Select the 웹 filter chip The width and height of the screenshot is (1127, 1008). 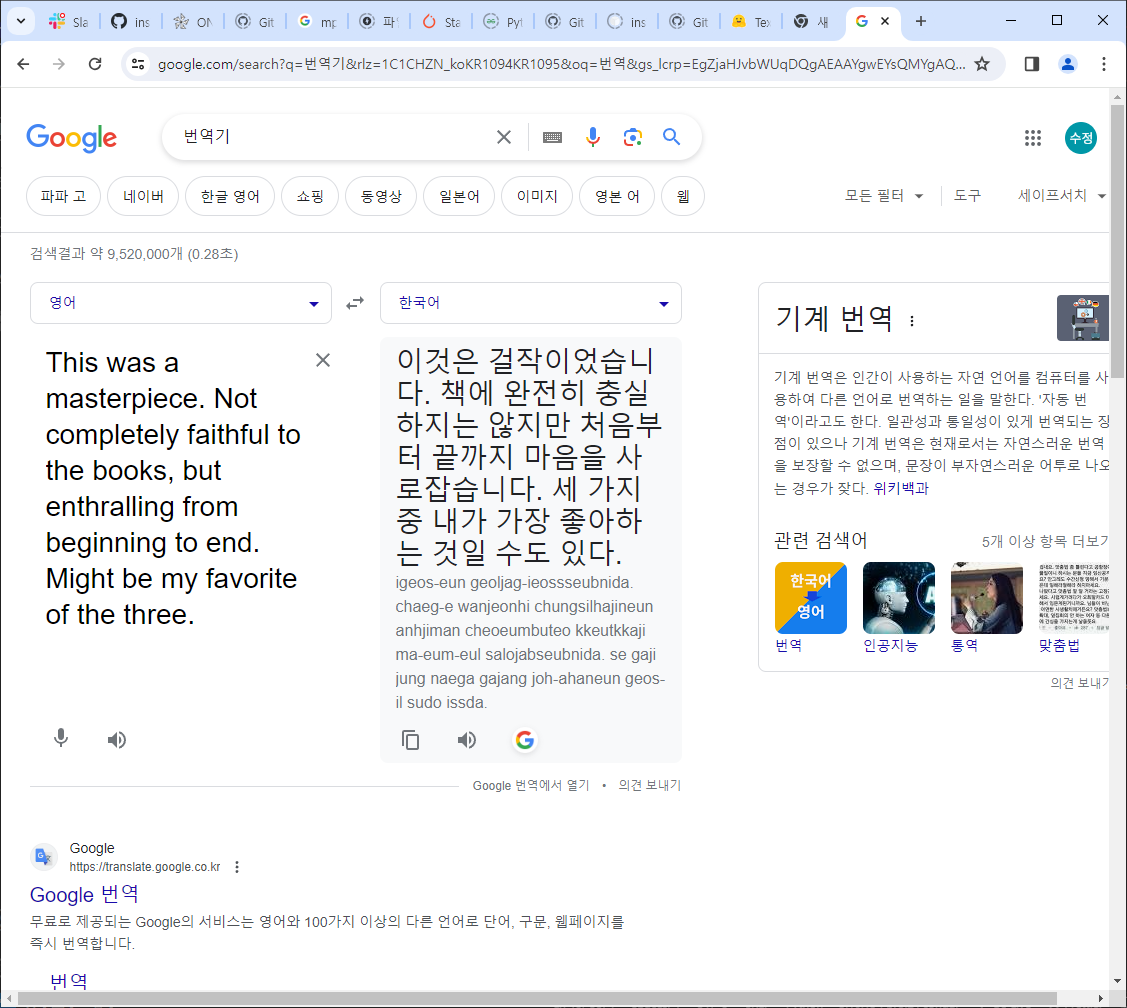(683, 196)
